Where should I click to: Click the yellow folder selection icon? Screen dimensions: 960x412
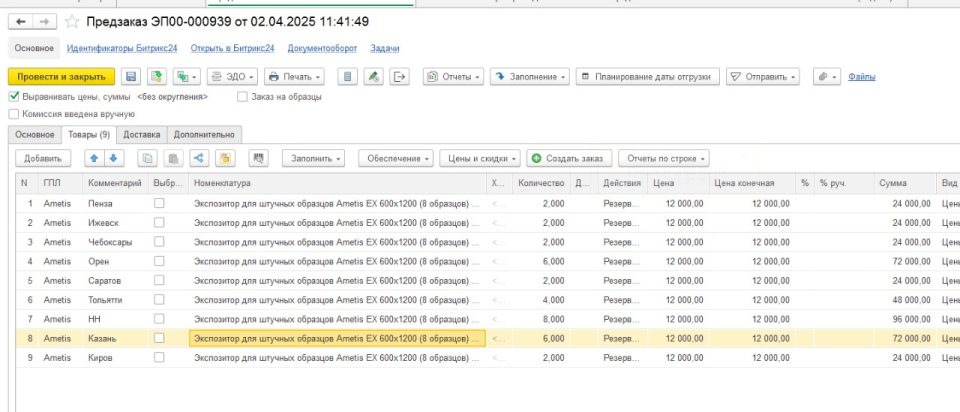click(225, 158)
